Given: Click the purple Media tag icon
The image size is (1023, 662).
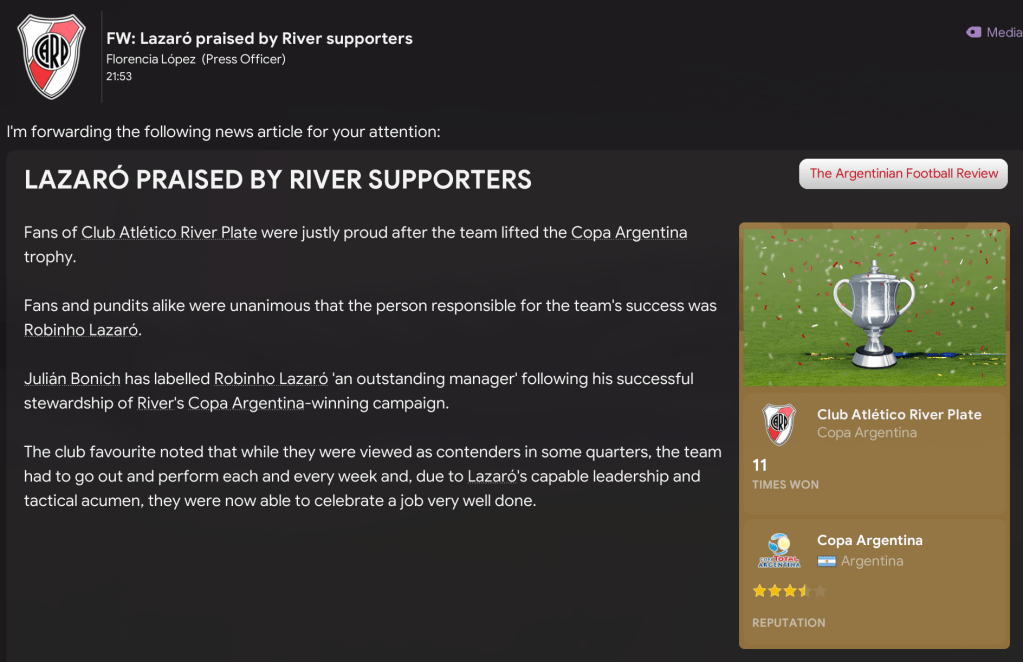Looking at the screenshot, I should [x=974, y=32].
